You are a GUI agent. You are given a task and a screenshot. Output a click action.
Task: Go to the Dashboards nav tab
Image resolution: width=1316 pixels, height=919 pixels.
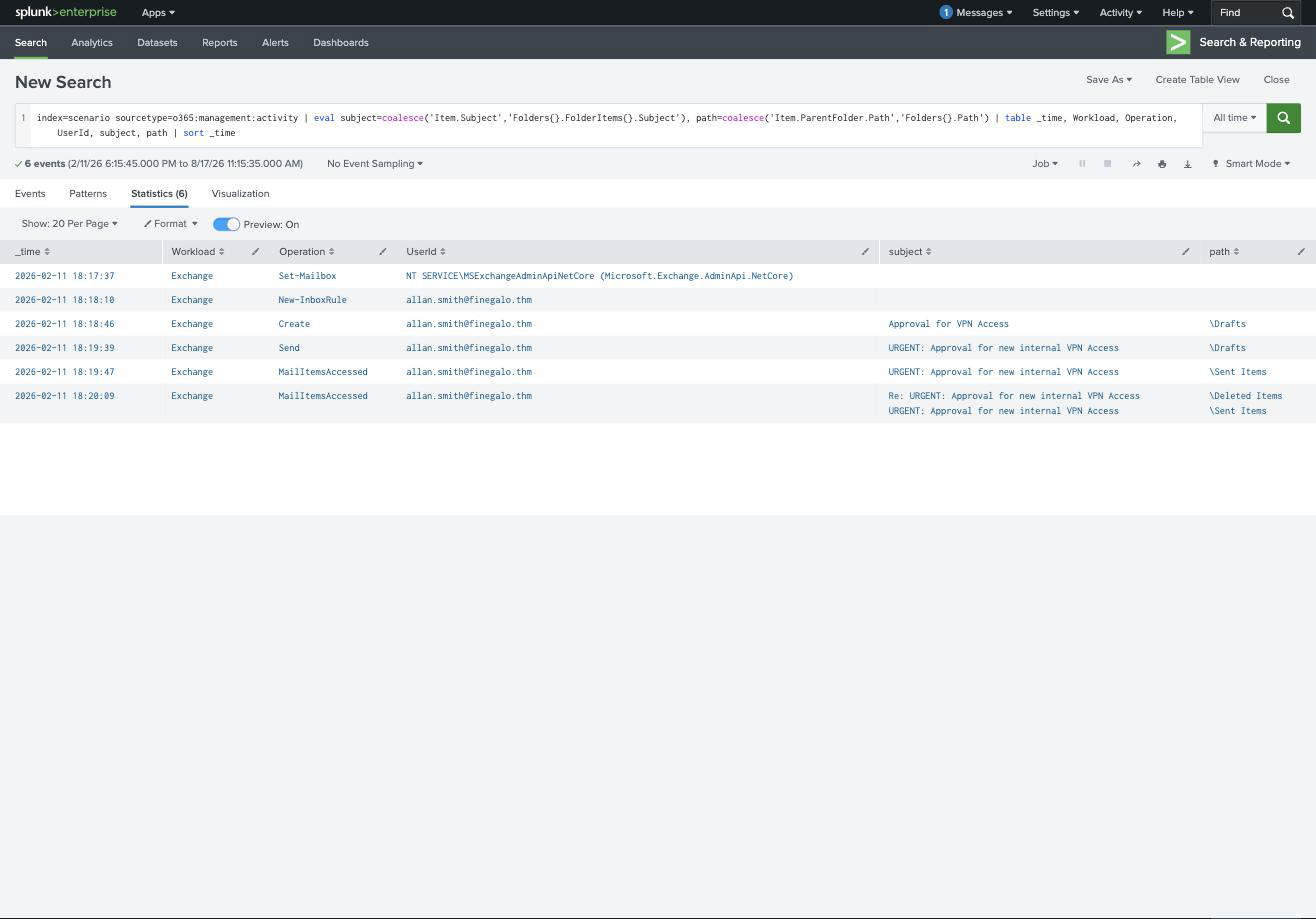tap(341, 43)
